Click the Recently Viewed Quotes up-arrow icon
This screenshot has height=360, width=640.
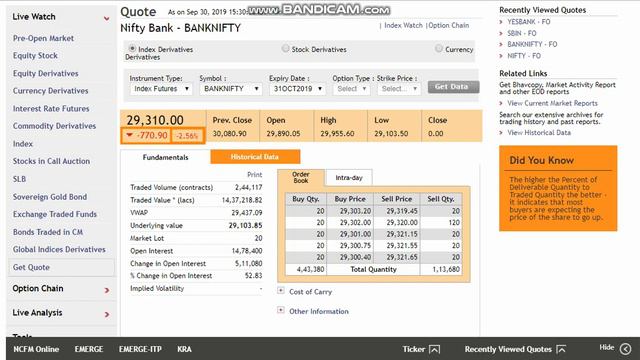561,349
